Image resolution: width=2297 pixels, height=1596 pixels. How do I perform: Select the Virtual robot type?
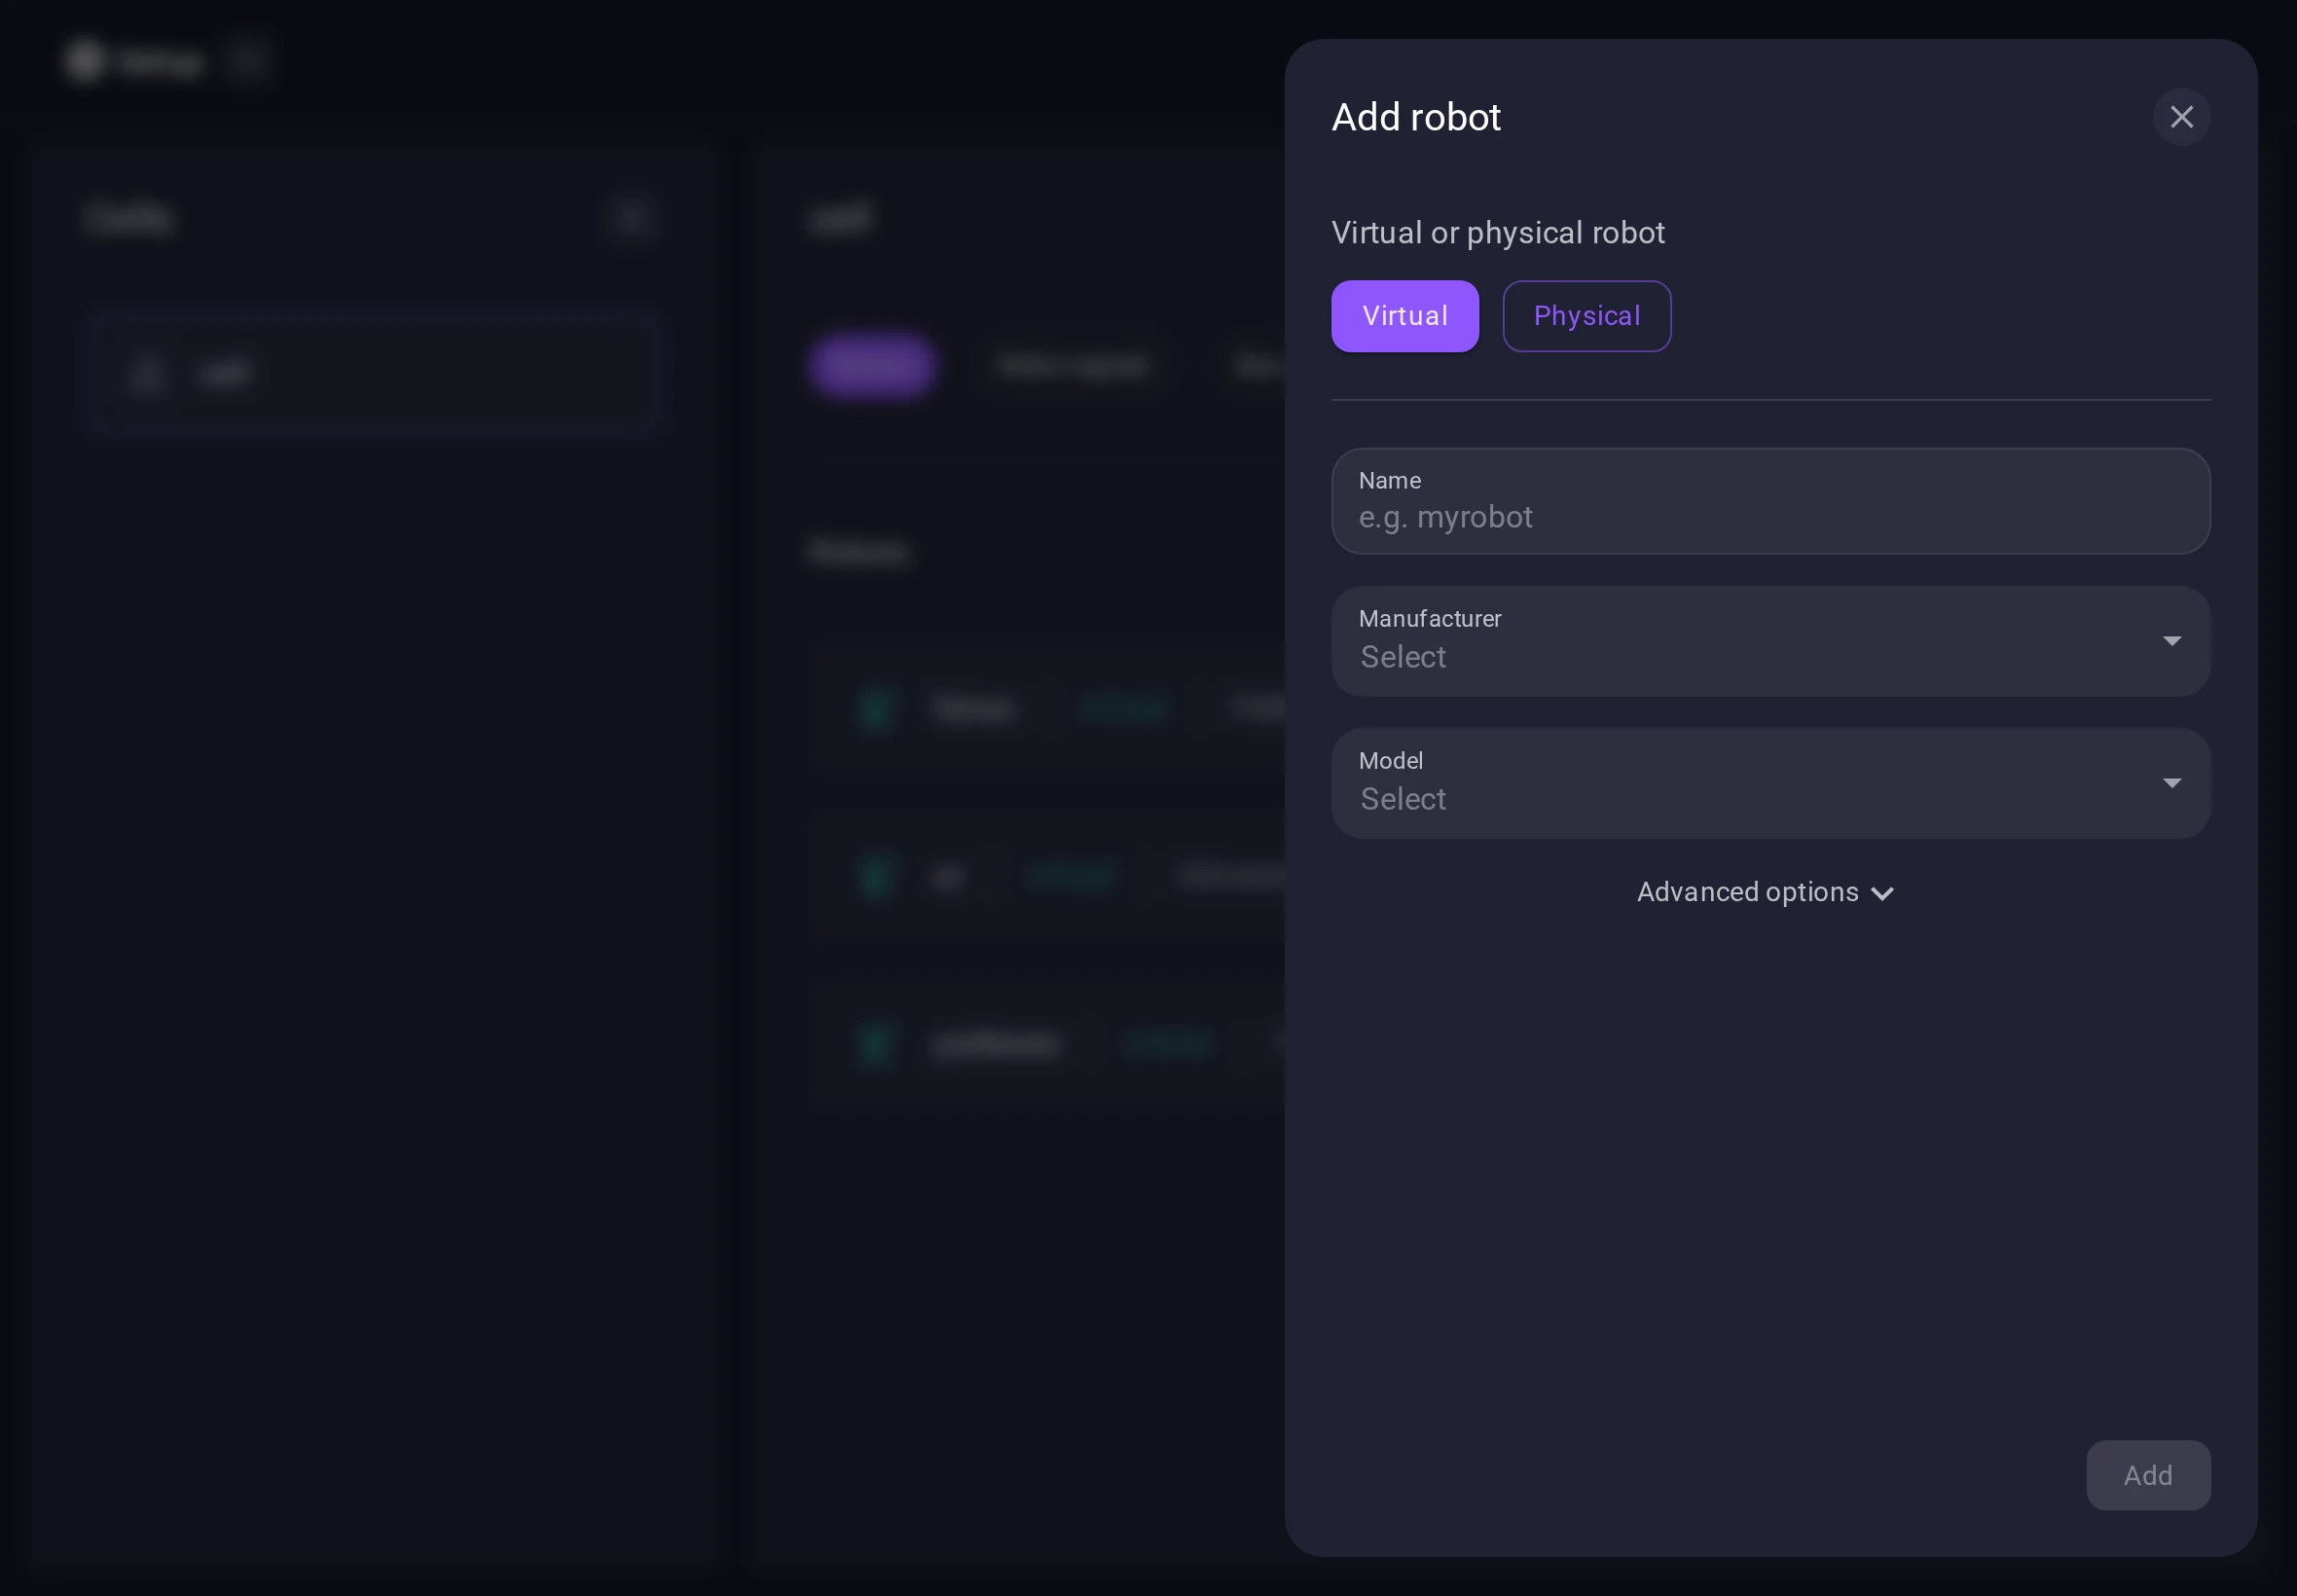(x=1404, y=316)
